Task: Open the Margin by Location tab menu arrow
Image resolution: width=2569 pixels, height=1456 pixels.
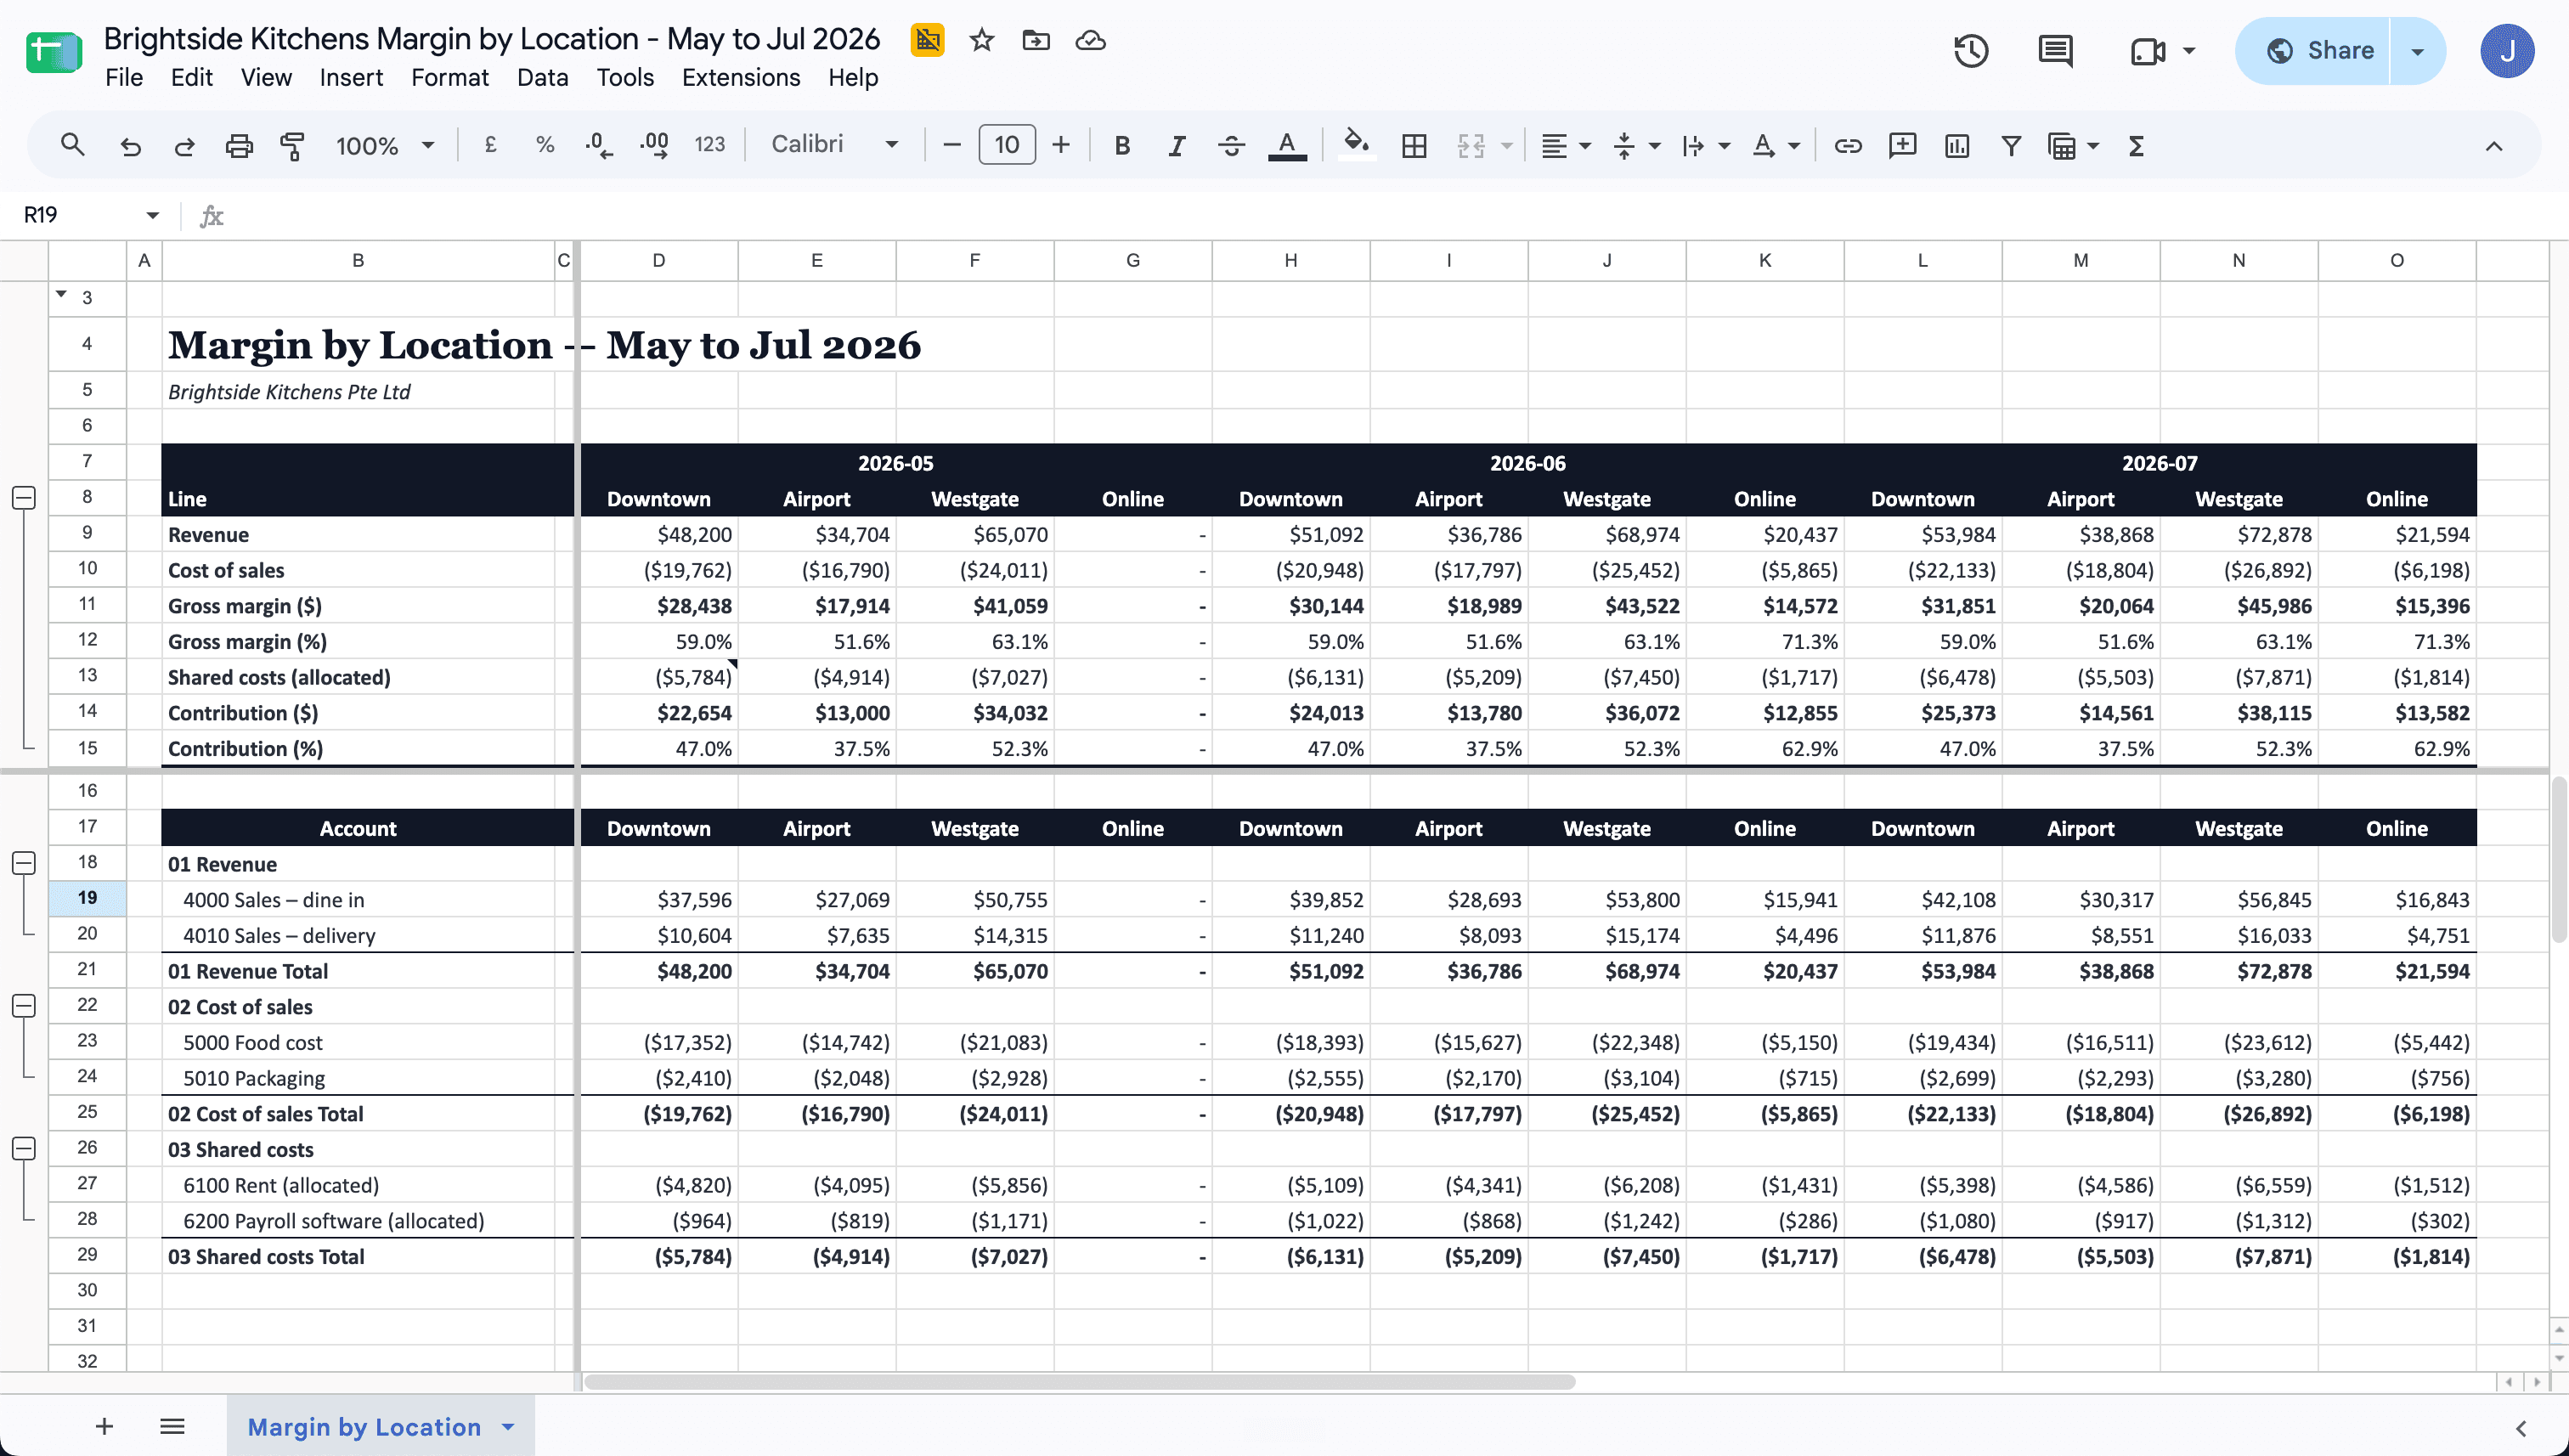Action: 508,1427
